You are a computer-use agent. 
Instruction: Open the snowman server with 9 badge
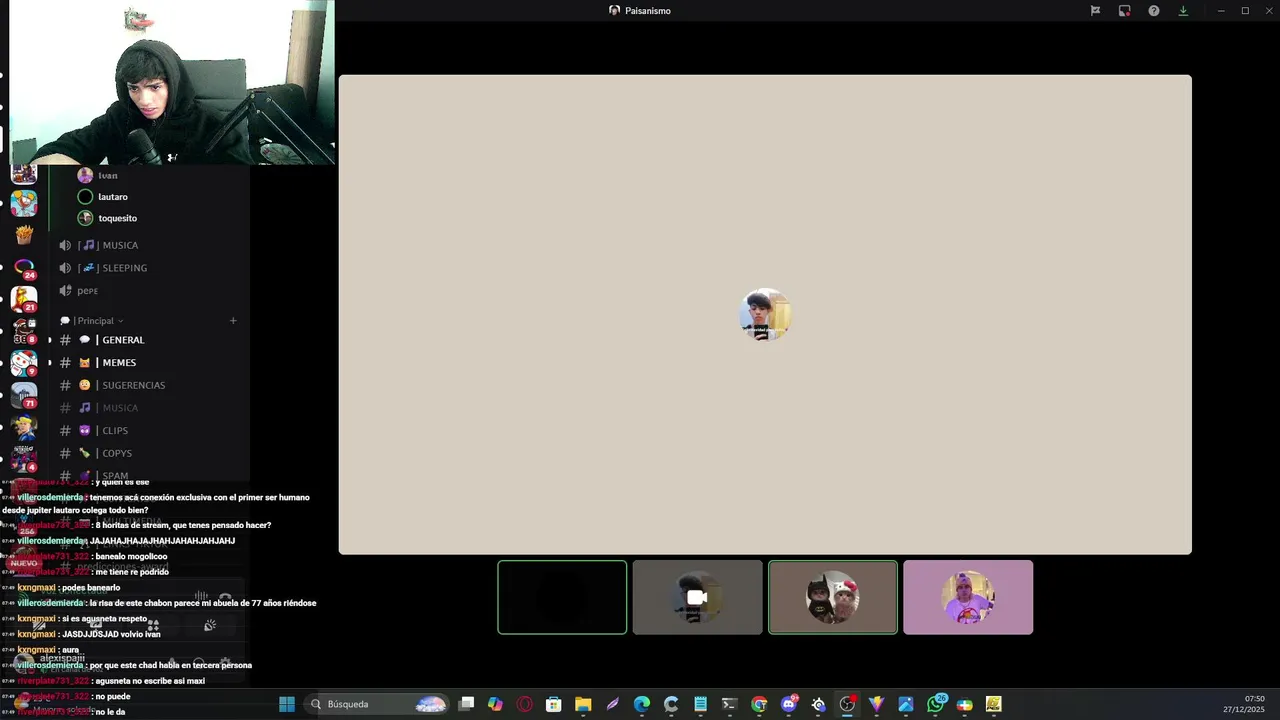tap(24, 363)
